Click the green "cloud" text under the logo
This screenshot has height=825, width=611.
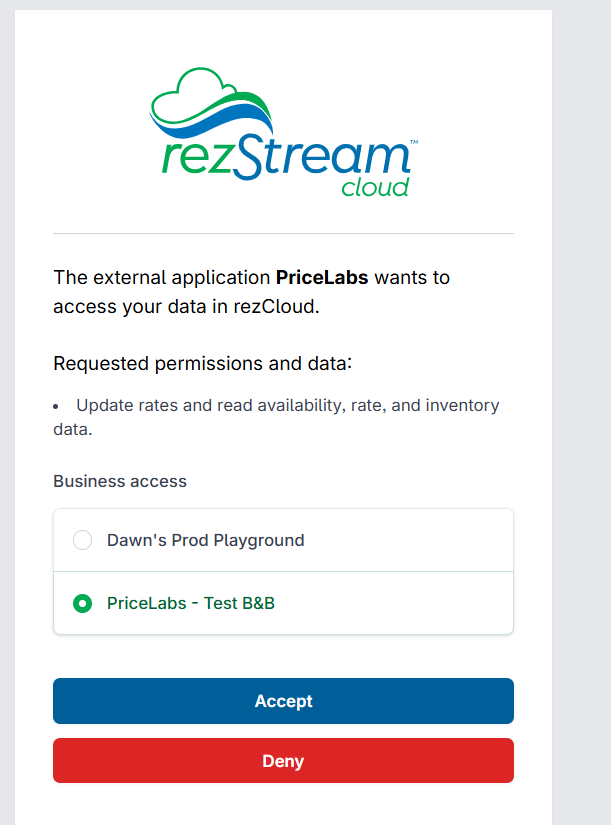[375, 187]
